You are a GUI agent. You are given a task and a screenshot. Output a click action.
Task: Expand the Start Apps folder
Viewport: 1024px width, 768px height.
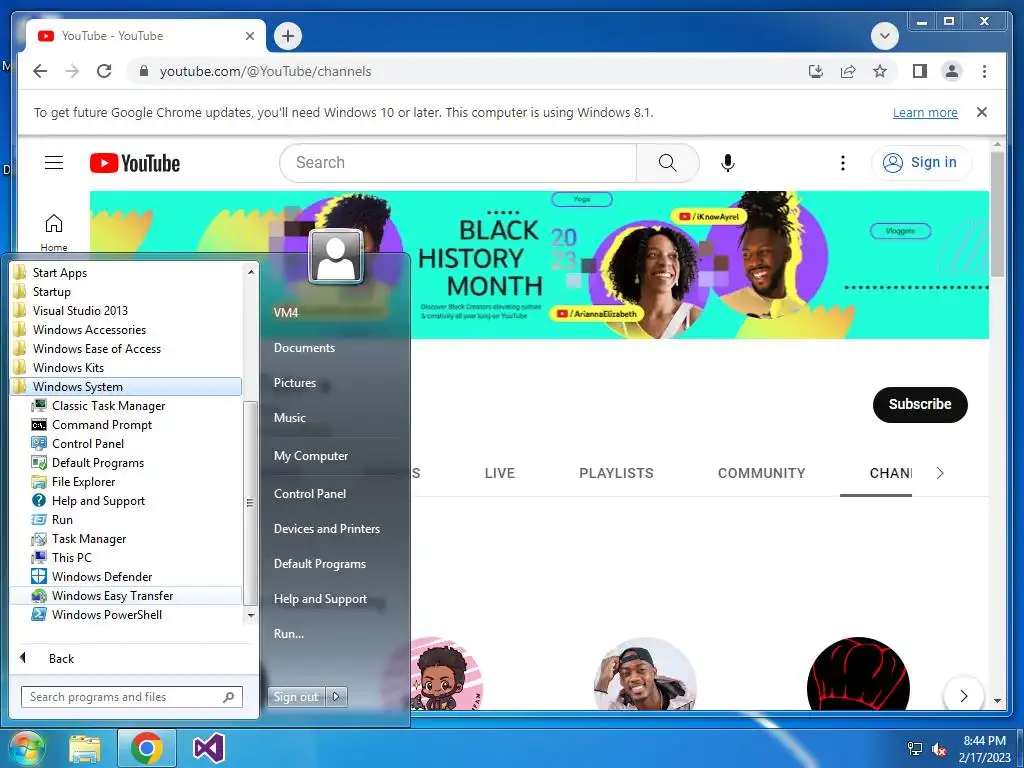pyautogui.click(x=59, y=273)
